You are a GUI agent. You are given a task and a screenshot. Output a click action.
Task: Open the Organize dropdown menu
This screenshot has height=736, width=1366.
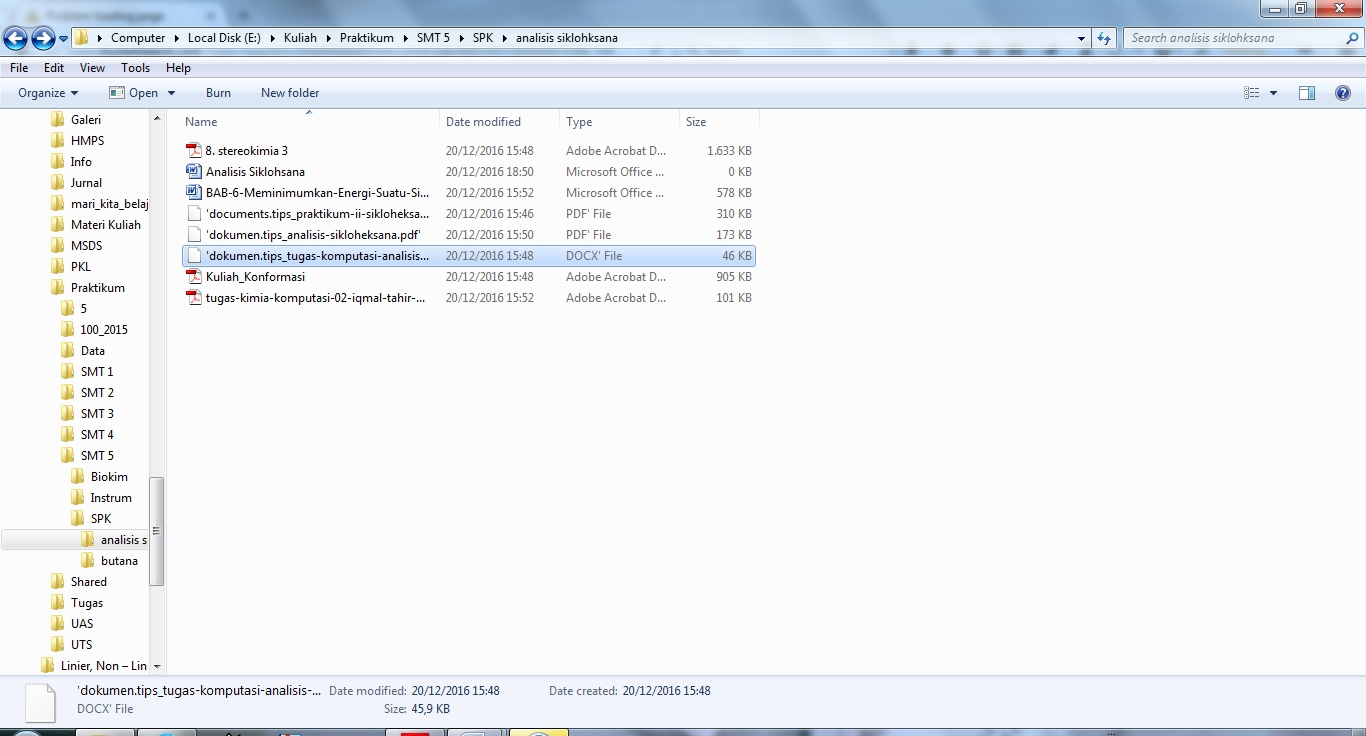[x=47, y=93]
